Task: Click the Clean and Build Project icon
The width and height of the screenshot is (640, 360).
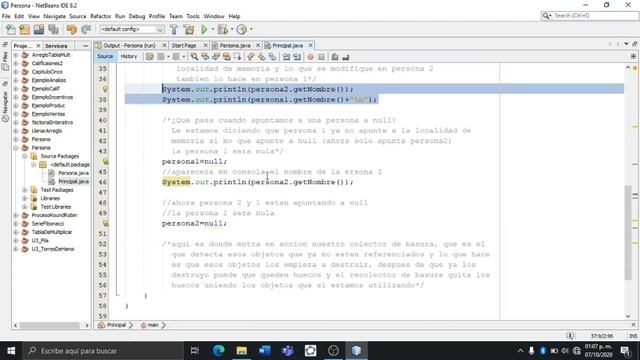Action: (189, 29)
